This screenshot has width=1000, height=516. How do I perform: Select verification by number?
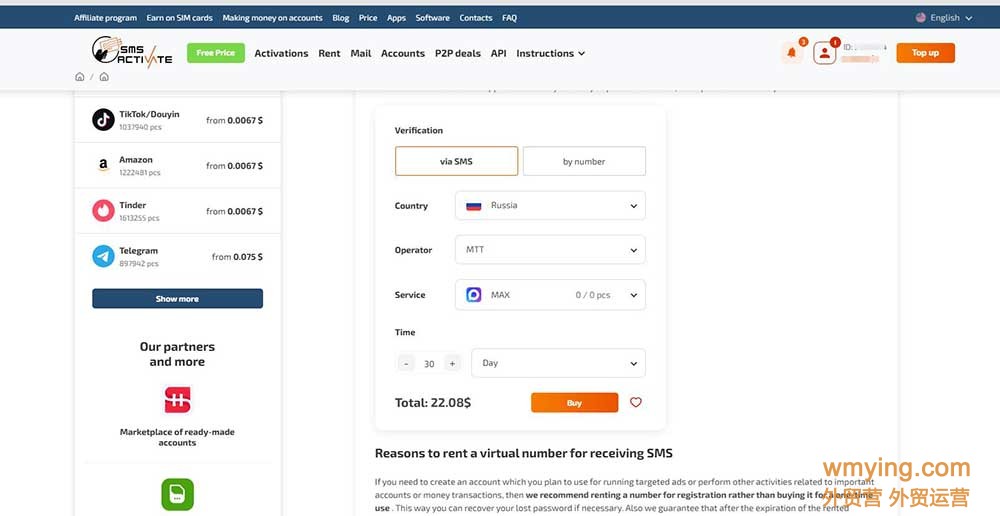point(584,161)
